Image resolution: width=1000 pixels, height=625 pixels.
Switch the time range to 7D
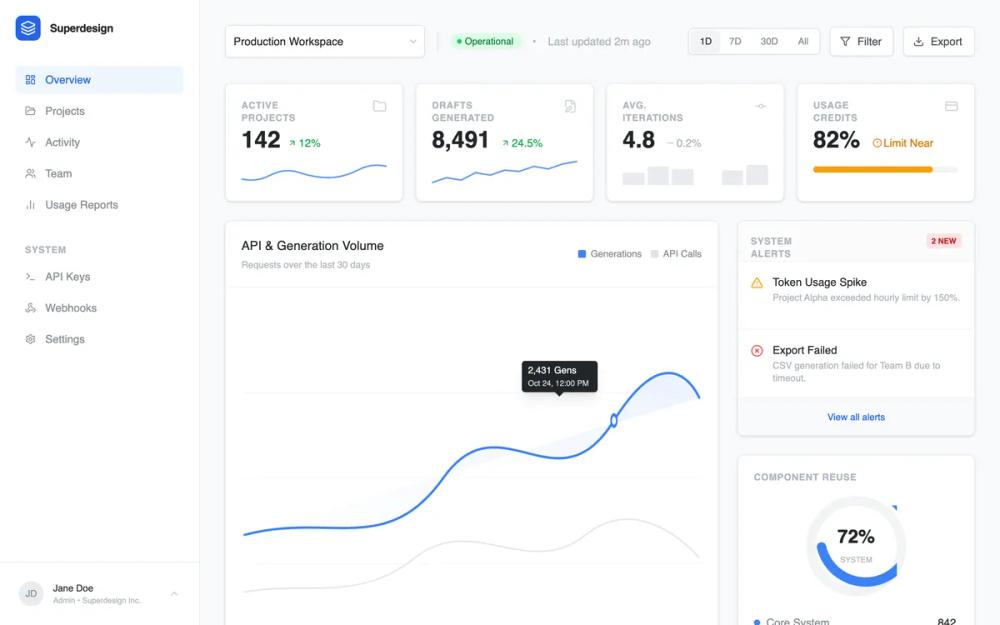click(736, 41)
